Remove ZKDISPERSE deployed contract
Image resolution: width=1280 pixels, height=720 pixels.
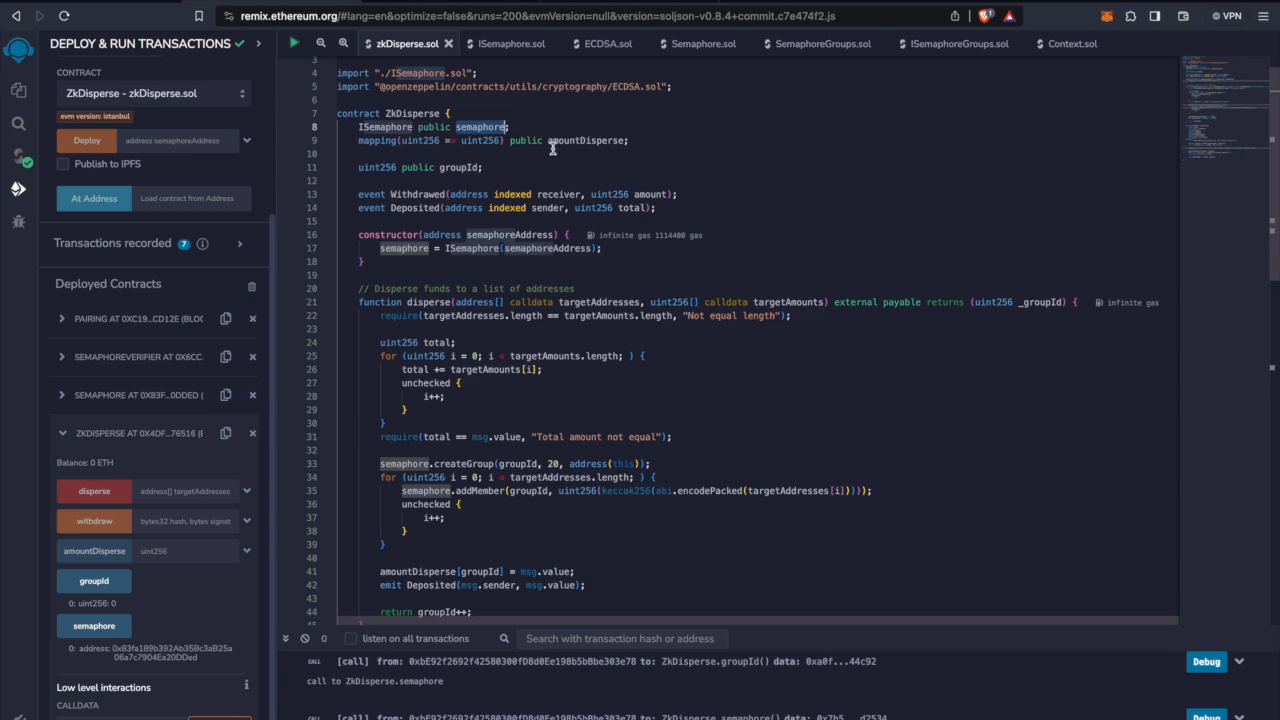pos(252,433)
